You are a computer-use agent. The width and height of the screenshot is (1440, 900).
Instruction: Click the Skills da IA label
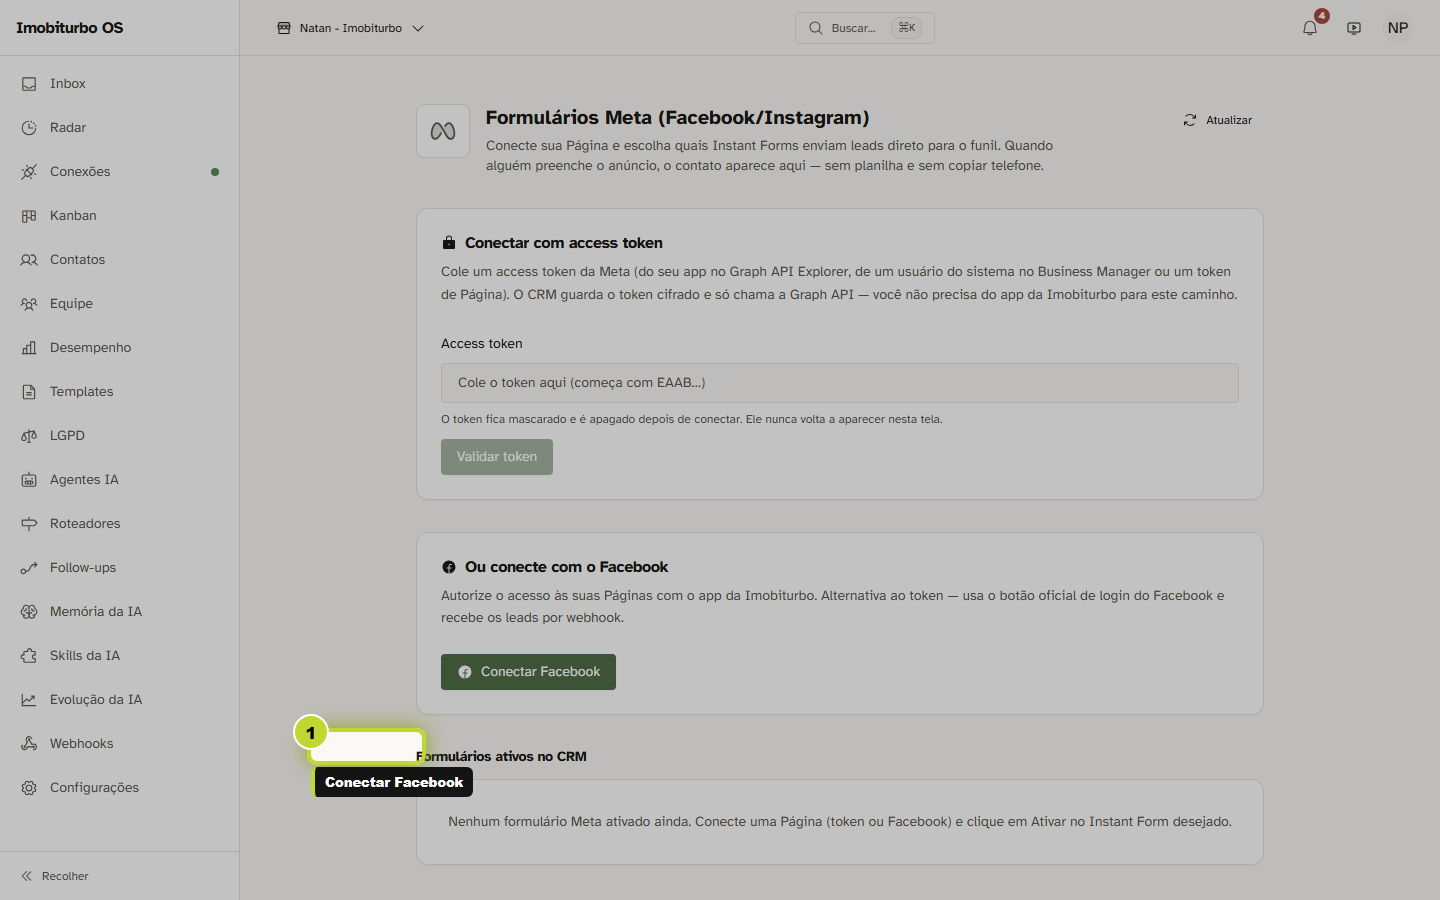point(85,656)
